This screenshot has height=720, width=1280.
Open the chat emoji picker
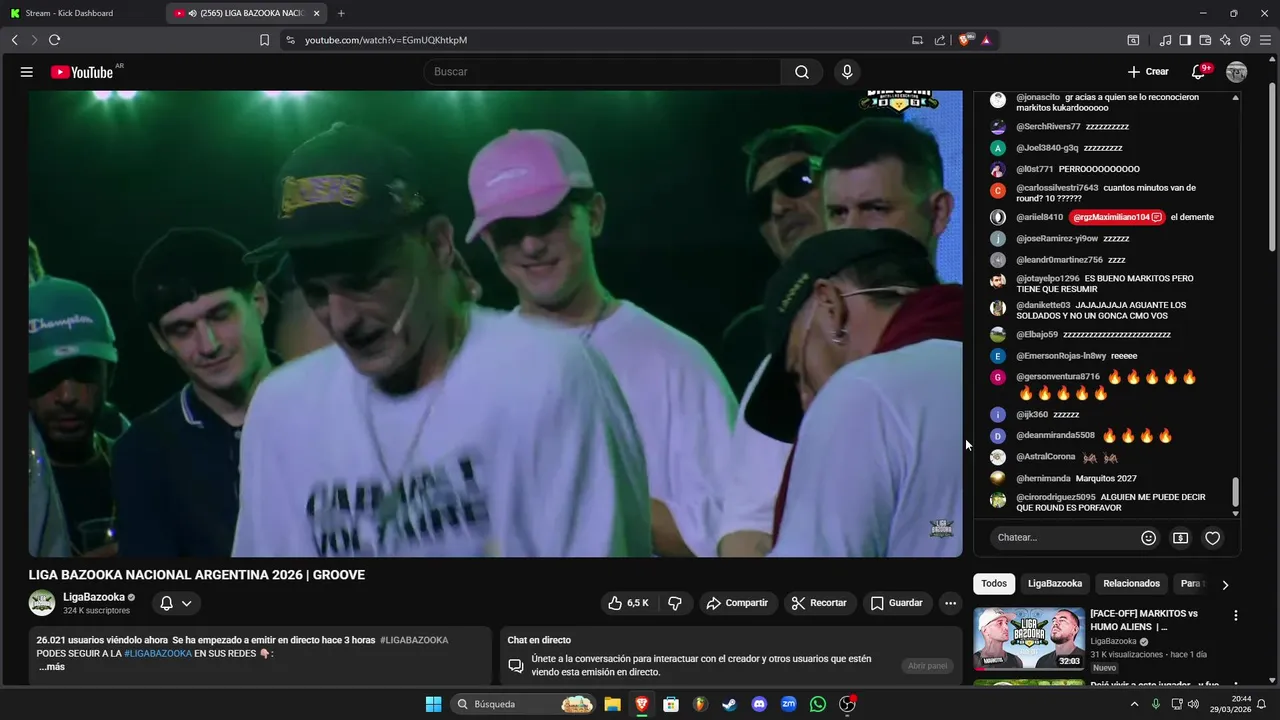tap(1149, 538)
